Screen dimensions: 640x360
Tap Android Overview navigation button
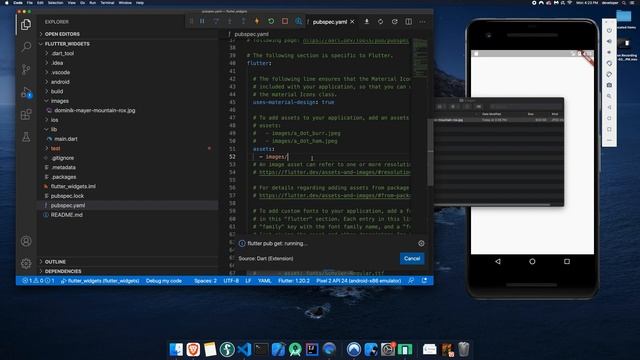(x=567, y=262)
